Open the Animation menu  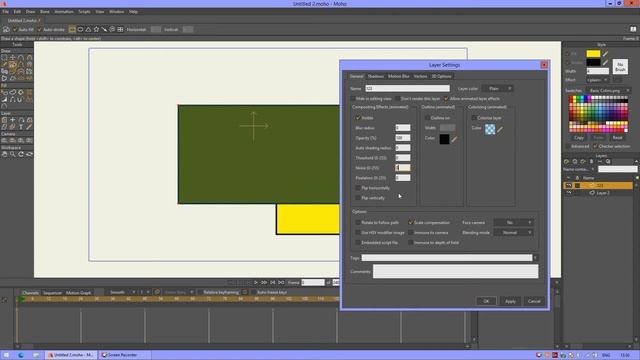point(64,12)
